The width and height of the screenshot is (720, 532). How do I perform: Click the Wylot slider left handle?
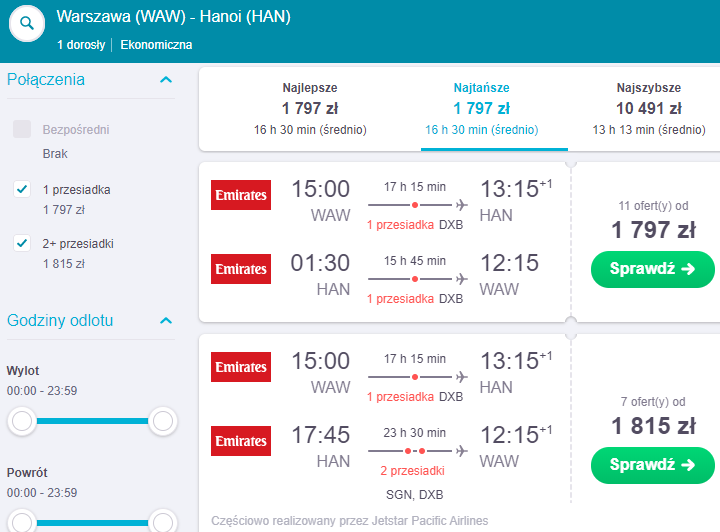pos(22,421)
